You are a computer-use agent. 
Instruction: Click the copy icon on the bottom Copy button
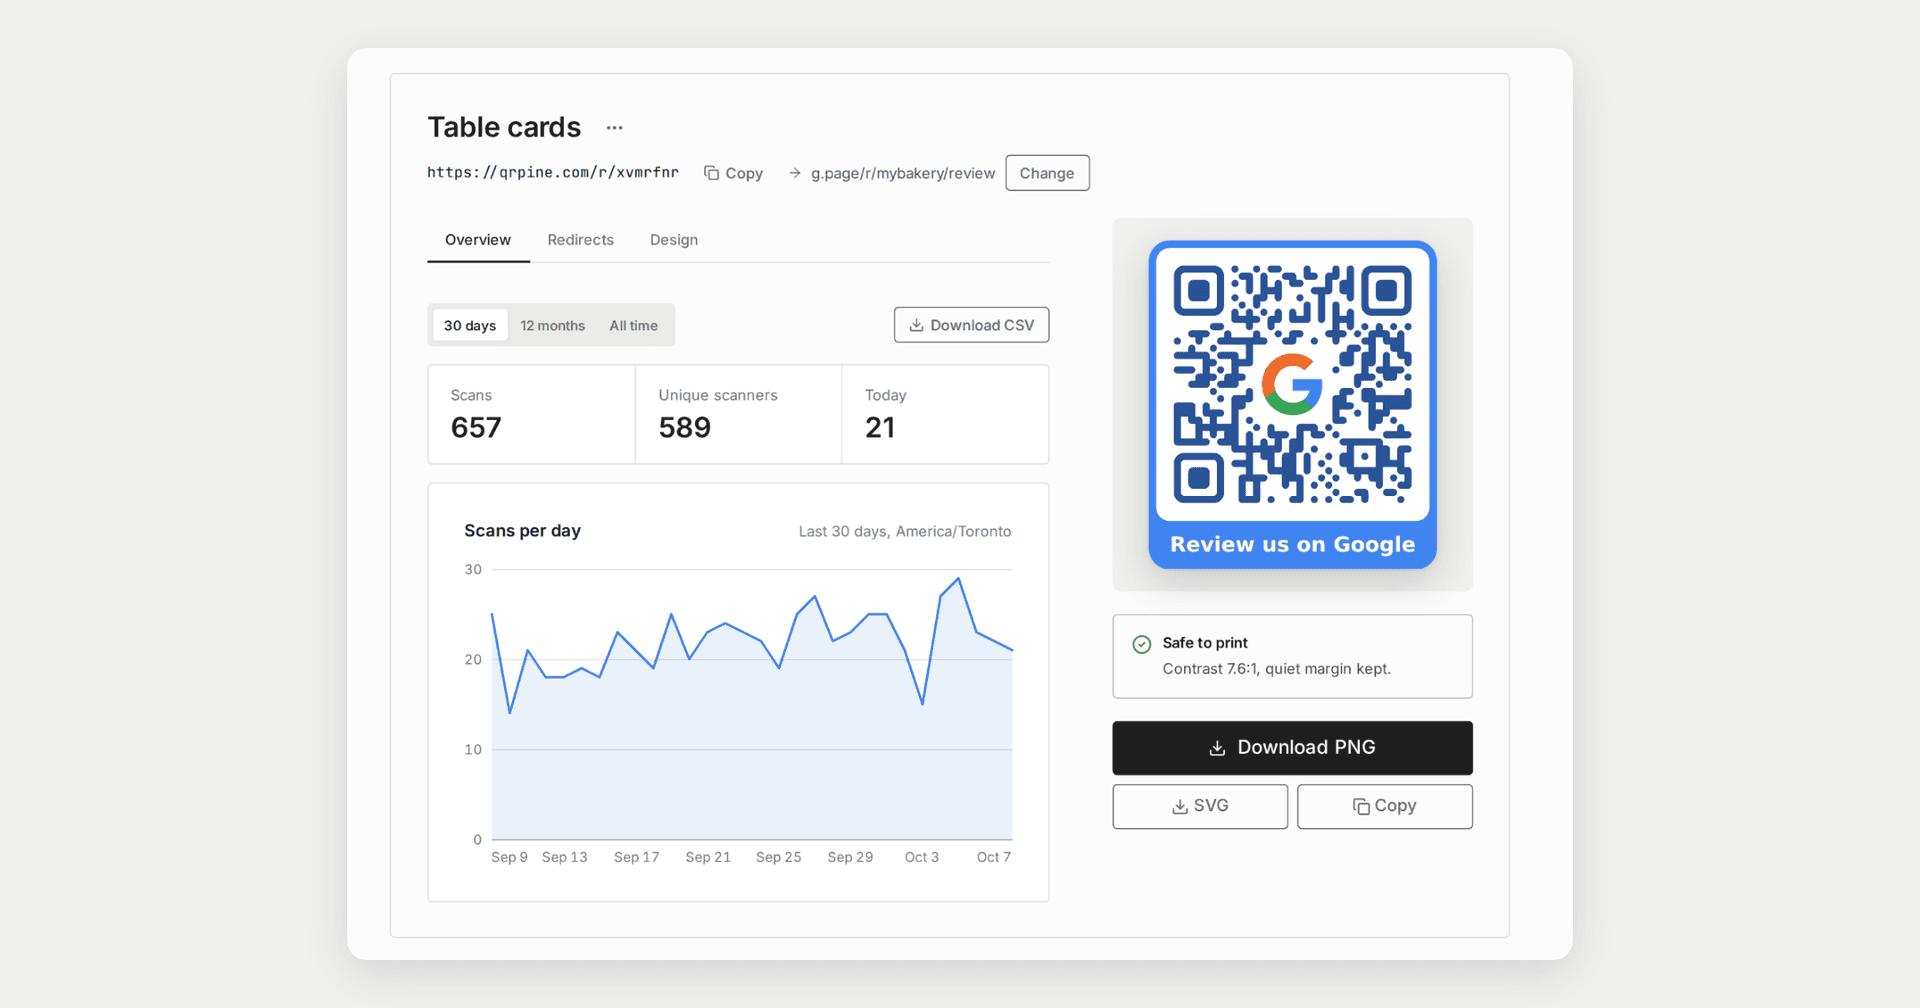[x=1361, y=806]
